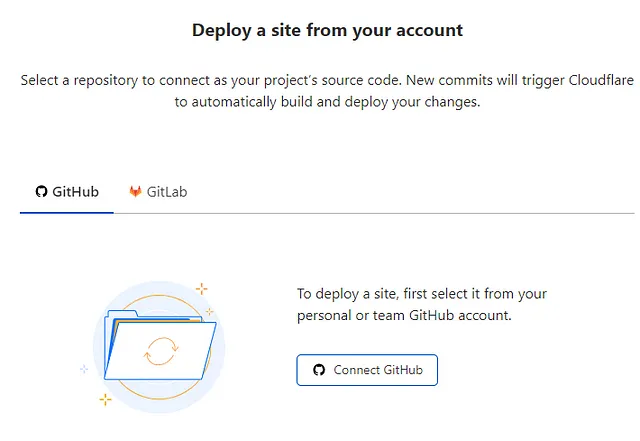Click the "To deploy a site" instruction text
The height and width of the screenshot is (441, 640).
421,294
